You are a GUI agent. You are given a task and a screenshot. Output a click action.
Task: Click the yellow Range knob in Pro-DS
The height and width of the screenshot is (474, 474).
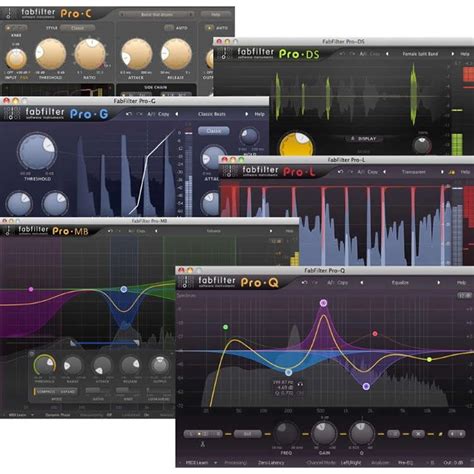(296, 145)
